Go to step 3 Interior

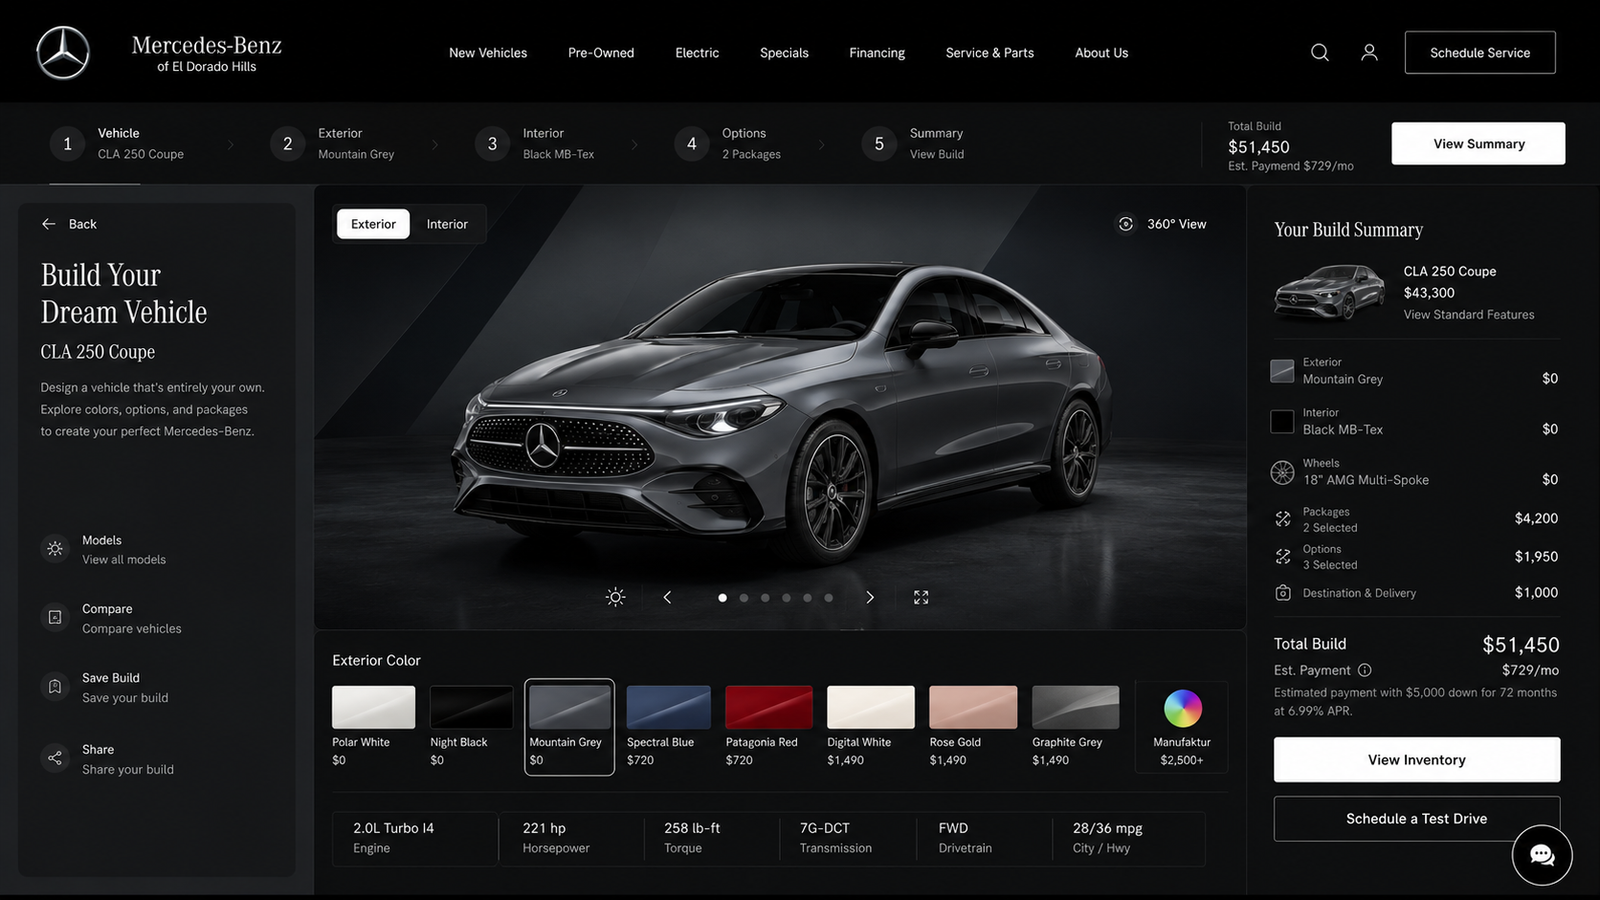534,144
